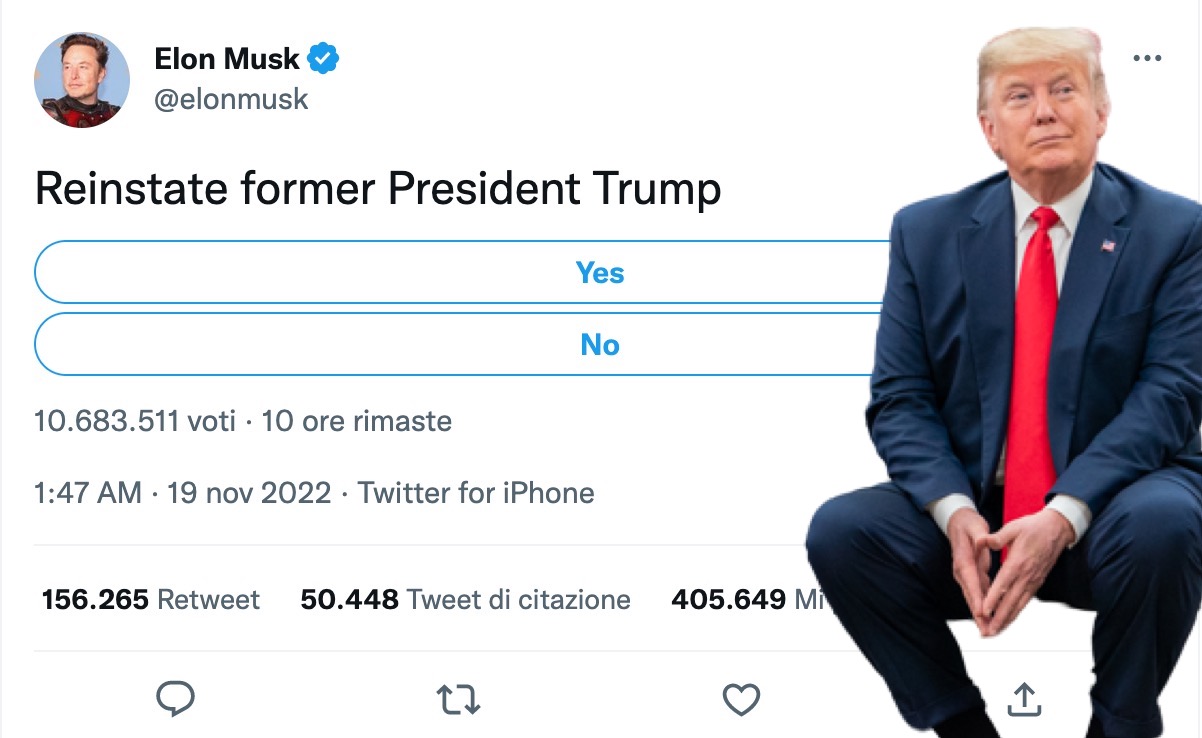Click the @elonmusk handle
Screen dimensions: 1202x738
pyautogui.click(x=231, y=99)
